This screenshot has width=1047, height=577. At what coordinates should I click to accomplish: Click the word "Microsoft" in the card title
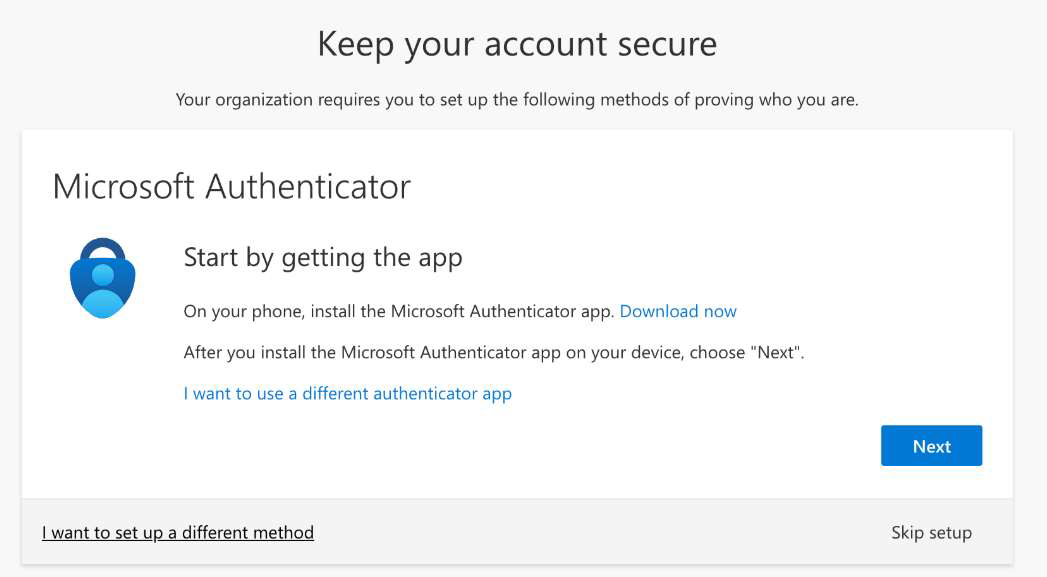coord(123,187)
